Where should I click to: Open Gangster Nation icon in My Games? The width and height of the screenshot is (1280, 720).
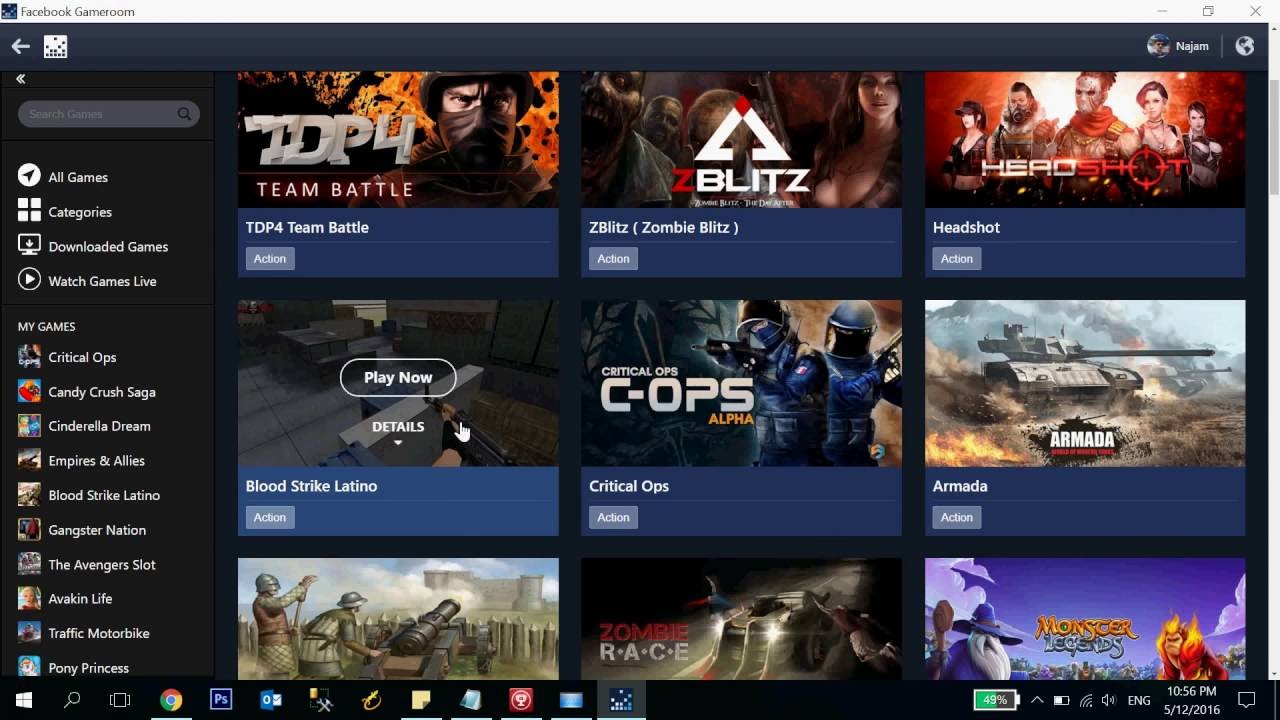coord(29,529)
